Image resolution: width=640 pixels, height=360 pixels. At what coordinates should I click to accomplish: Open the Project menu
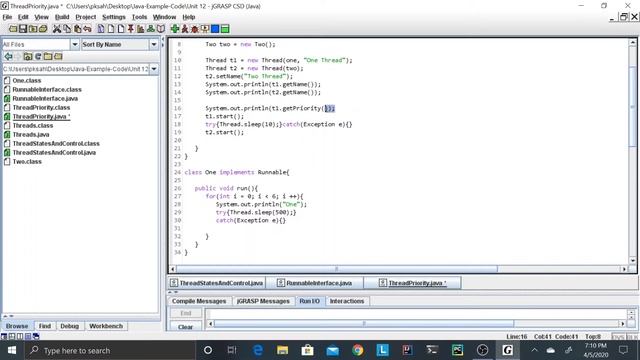click(x=86, y=17)
